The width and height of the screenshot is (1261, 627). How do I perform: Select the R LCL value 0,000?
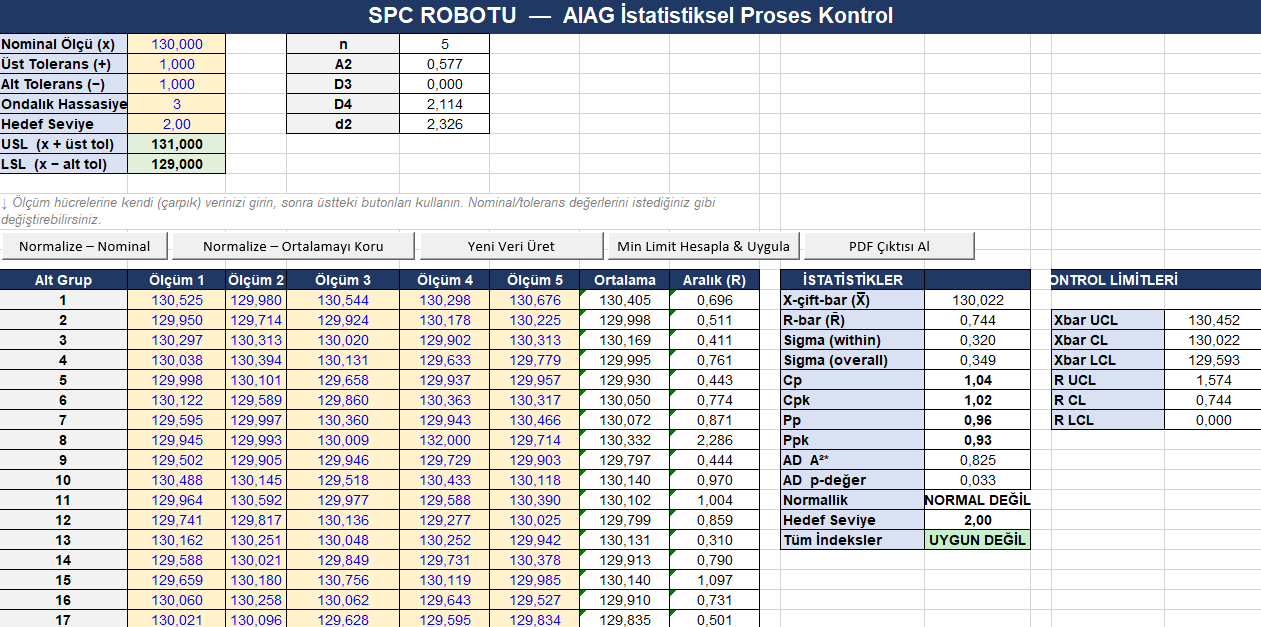point(1213,420)
